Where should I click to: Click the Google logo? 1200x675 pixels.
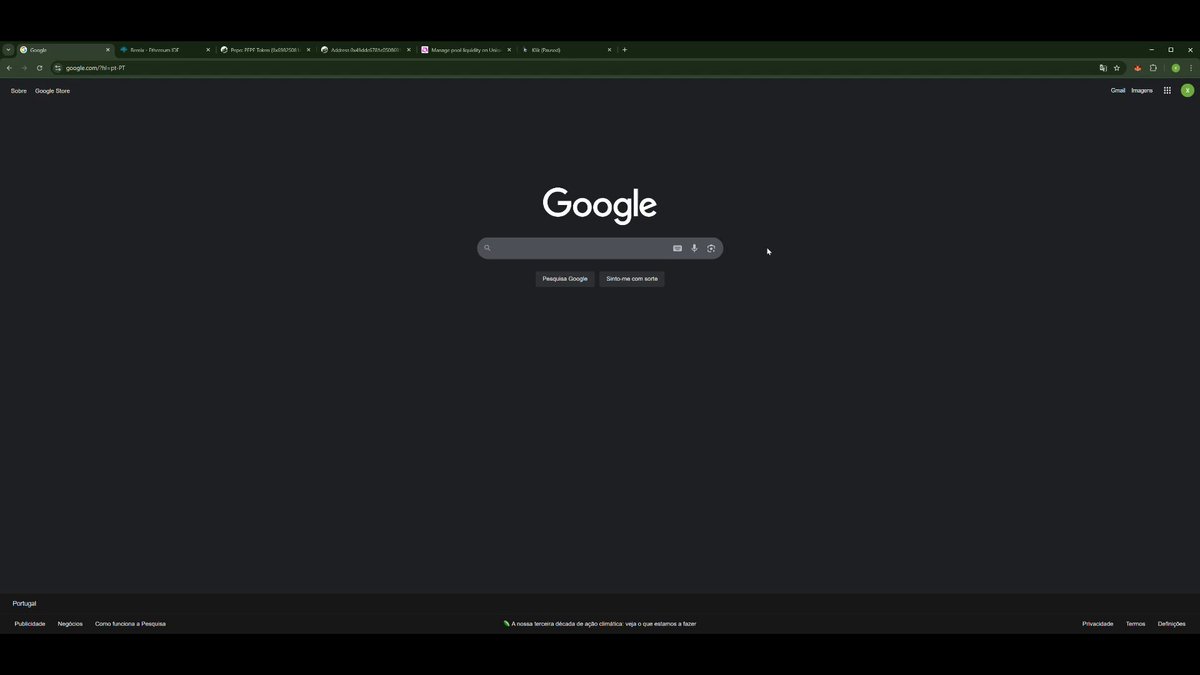point(600,205)
